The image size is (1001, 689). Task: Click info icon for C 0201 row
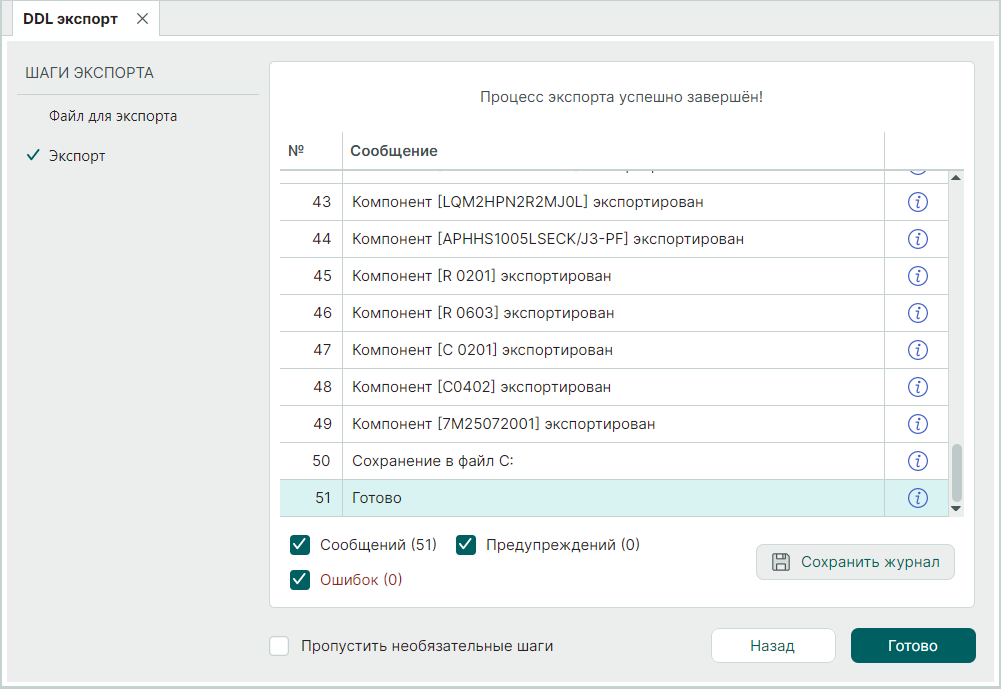(x=917, y=350)
